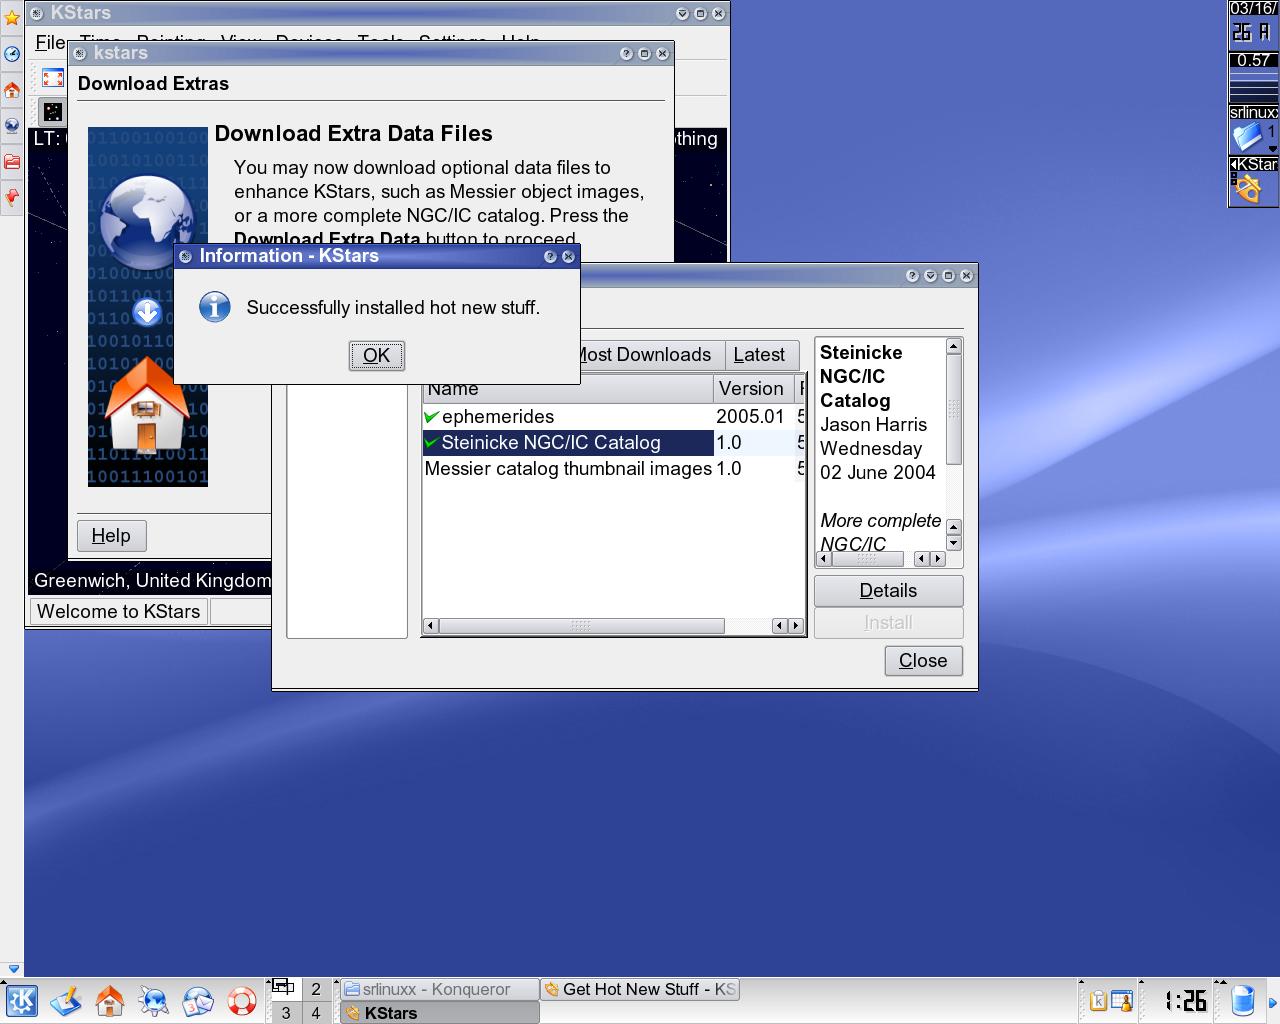The image size is (1280, 1024).
Task: Select the ephemerides row
Action: tap(612, 416)
